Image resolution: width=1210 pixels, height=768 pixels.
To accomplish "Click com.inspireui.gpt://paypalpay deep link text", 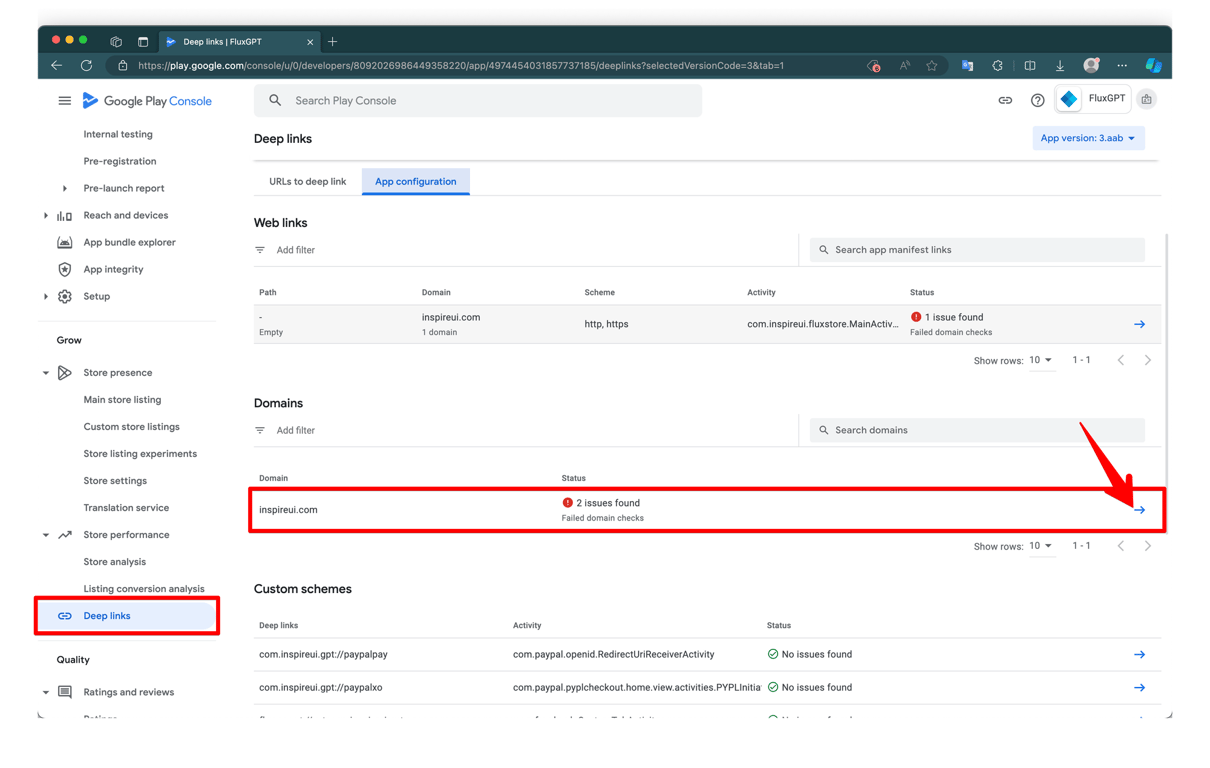I will coord(323,654).
